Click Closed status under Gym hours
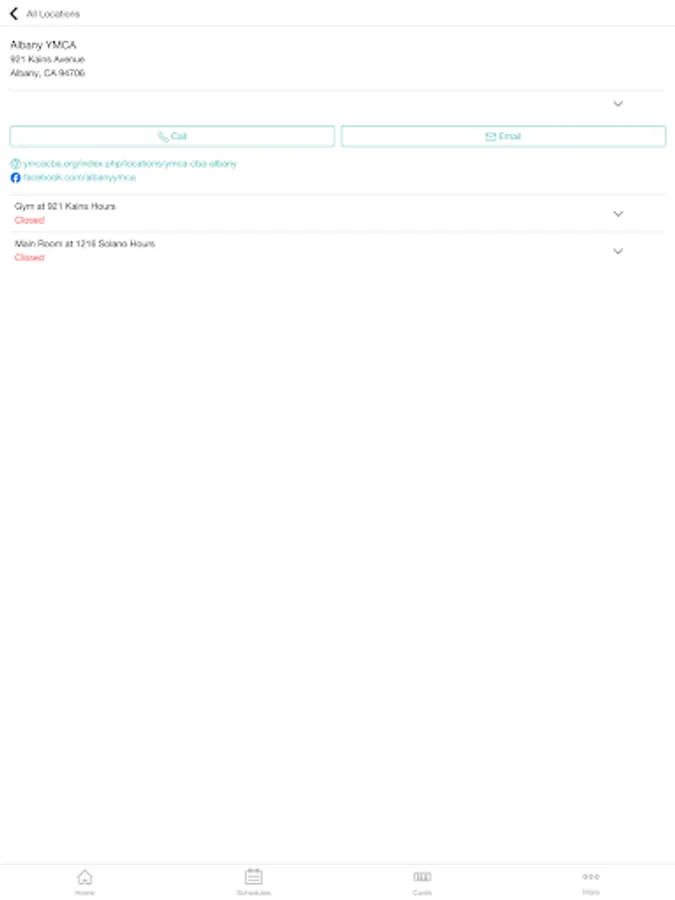Viewport: 675px width, 900px height. [x=29, y=220]
